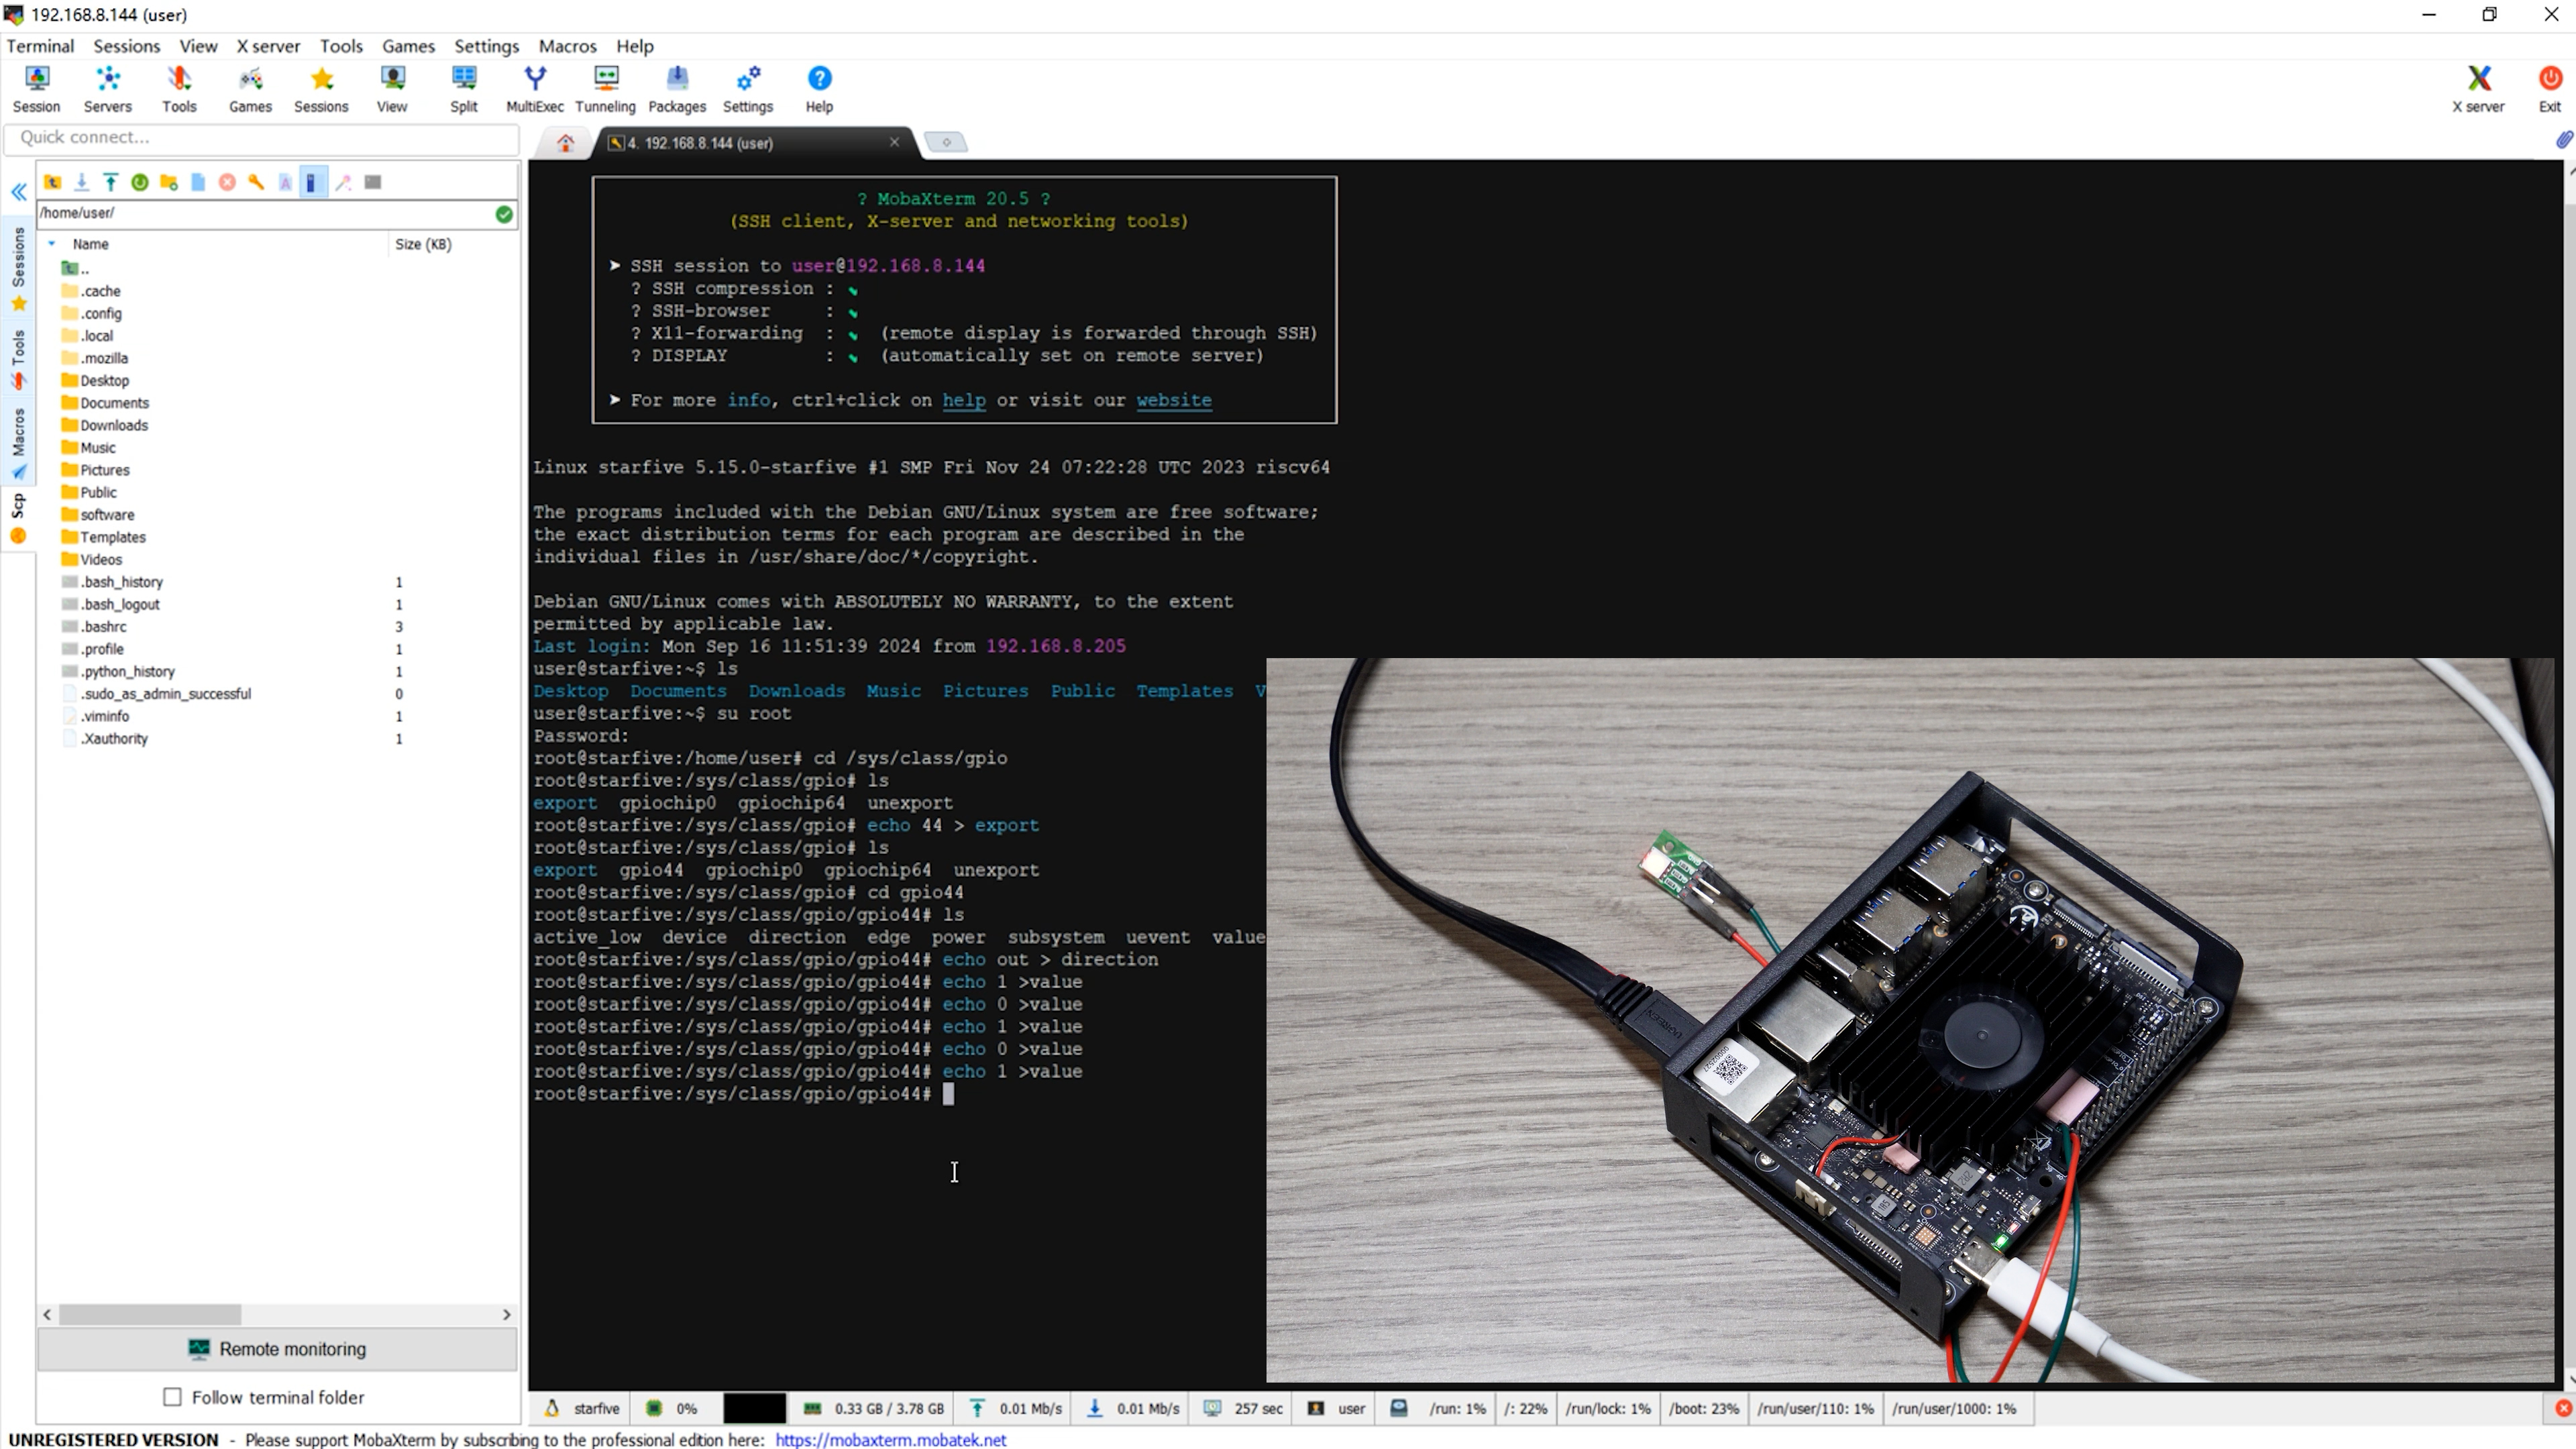
Task: Refresh the remote folder with green icon
Action: coord(140,182)
